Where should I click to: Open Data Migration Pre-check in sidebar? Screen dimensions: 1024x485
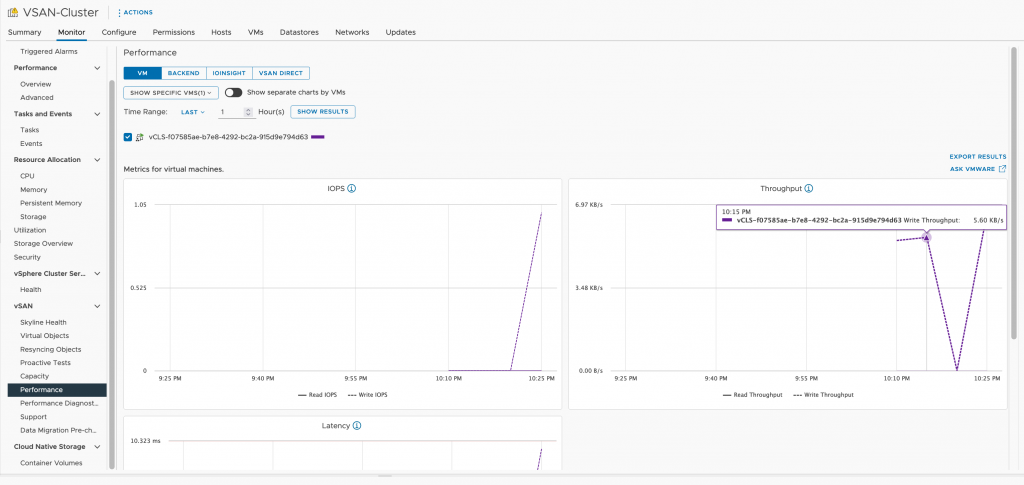tap(59, 430)
